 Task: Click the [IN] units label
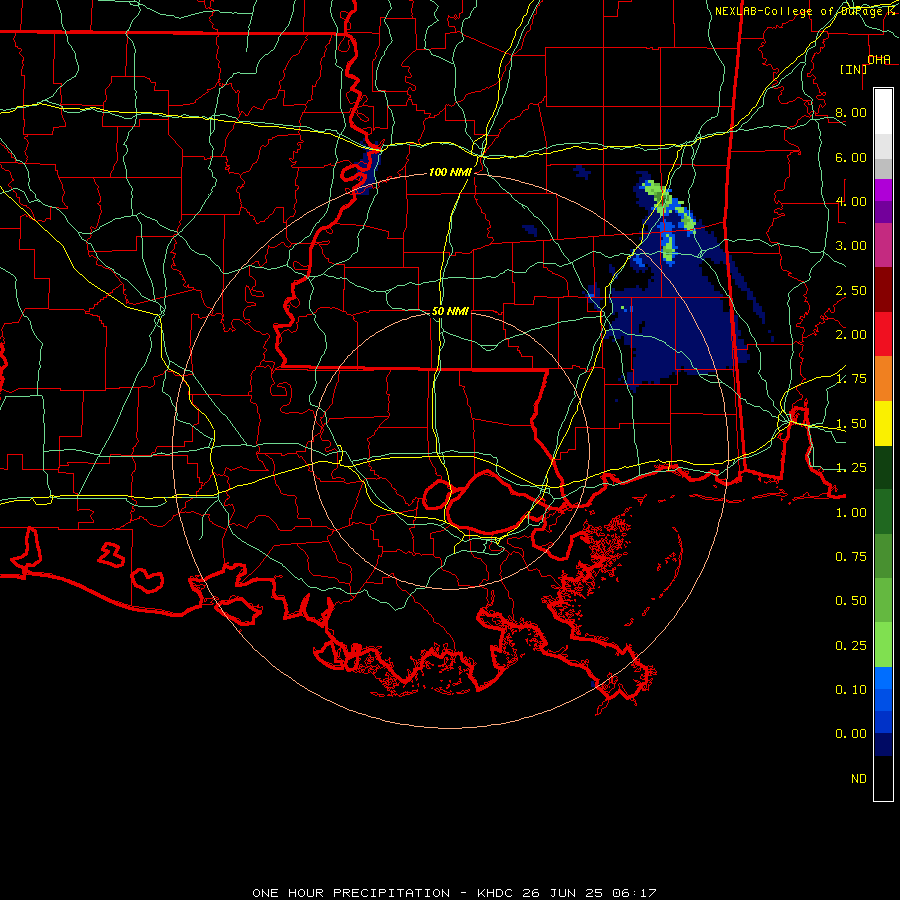[x=853, y=69]
